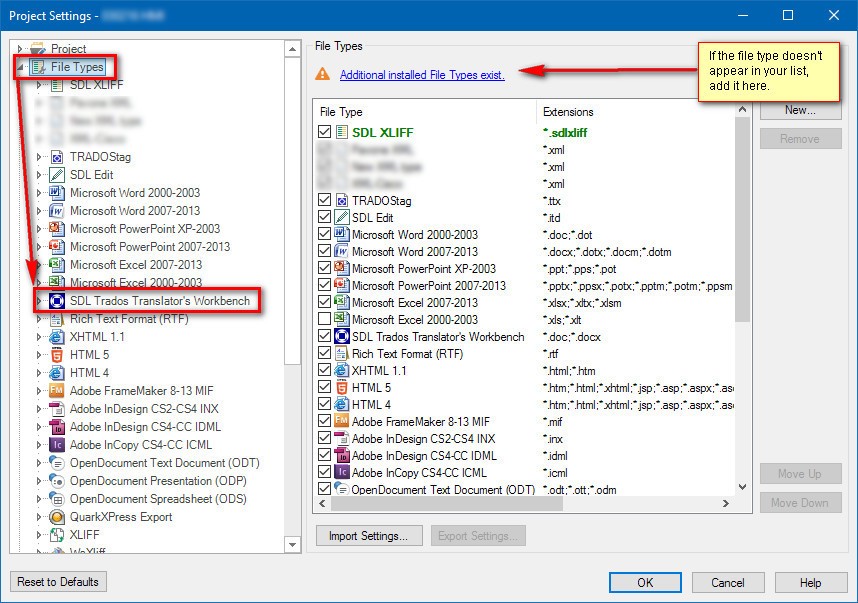Click Adobe InCopy CS4-CC ICML icon in tree
858x603 pixels.
[56, 445]
